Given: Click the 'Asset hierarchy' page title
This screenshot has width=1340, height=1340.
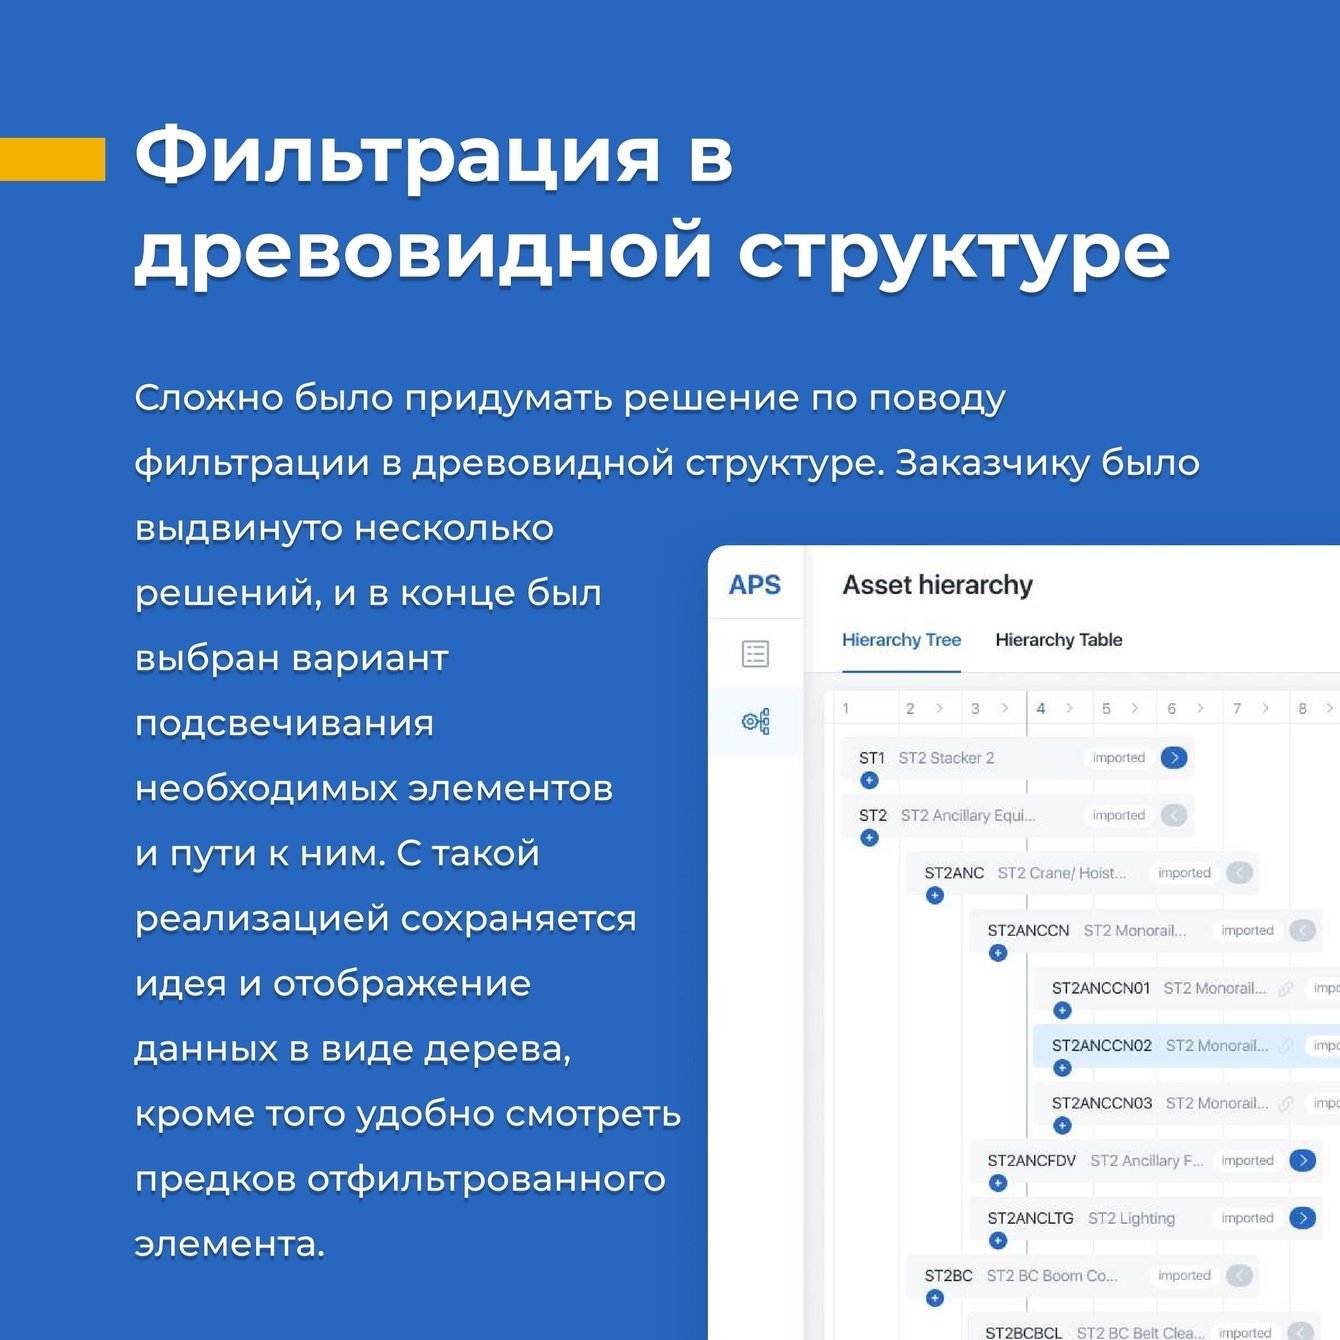Looking at the screenshot, I should pyautogui.click(x=937, y=585).
